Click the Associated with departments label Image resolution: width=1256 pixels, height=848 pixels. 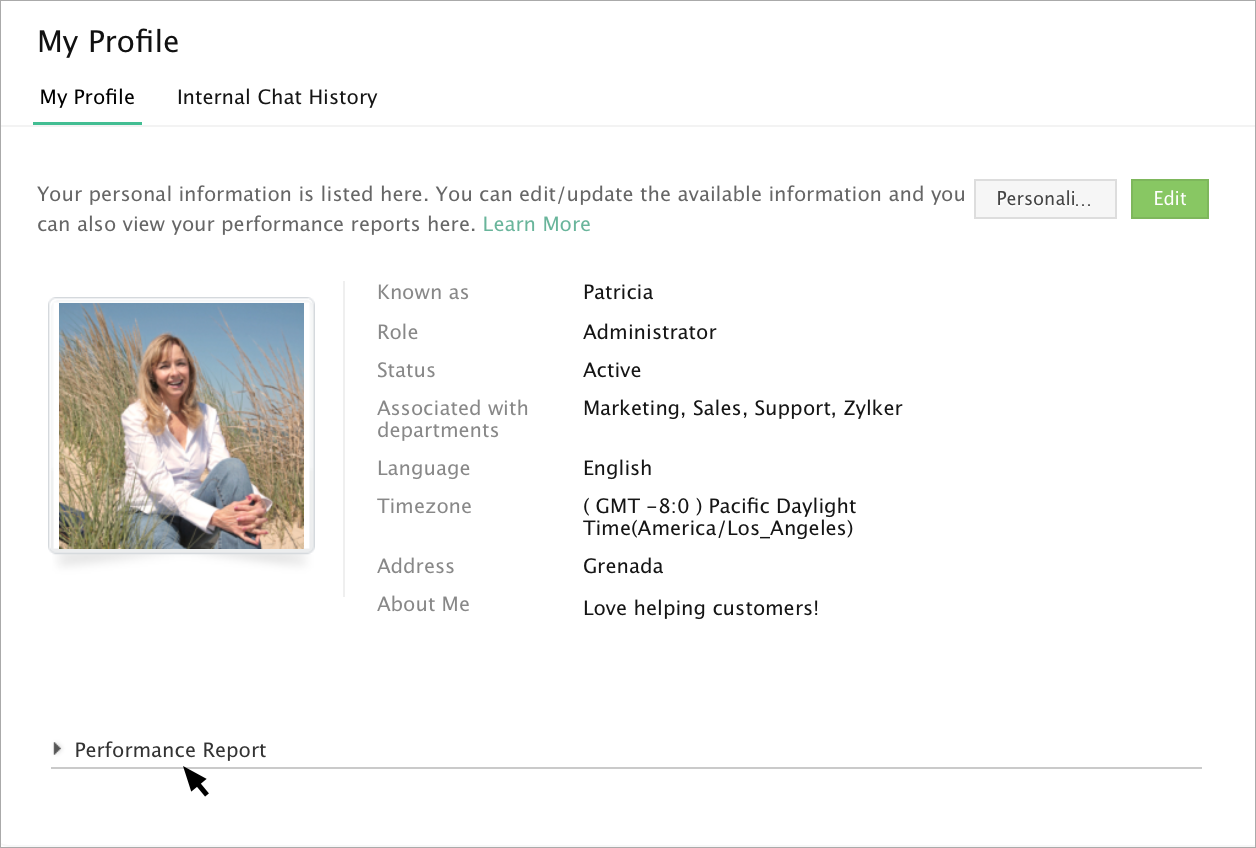click(x=452, y=419)
